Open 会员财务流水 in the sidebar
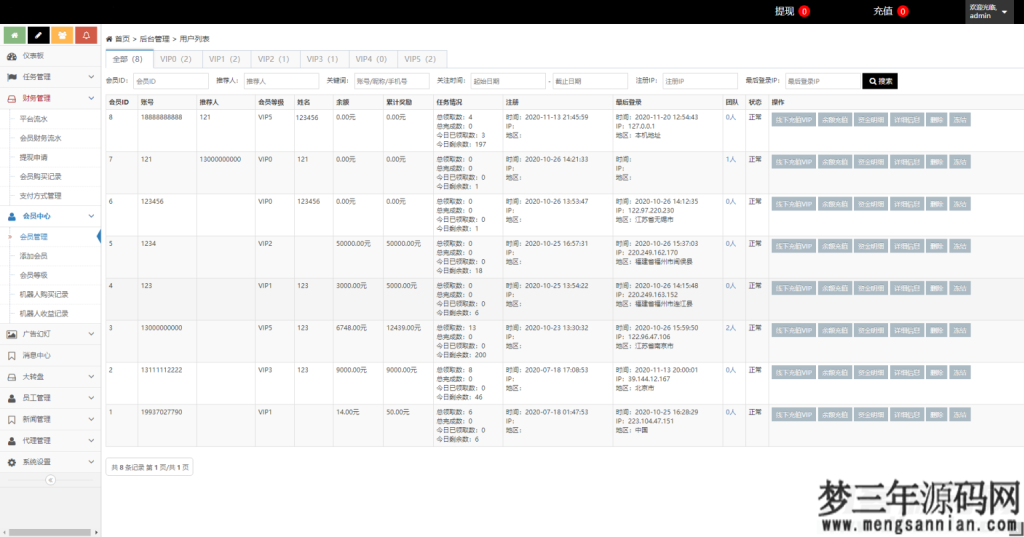Screen dimensions: 1024x537 pyautogui.click(x=40, y=138)
